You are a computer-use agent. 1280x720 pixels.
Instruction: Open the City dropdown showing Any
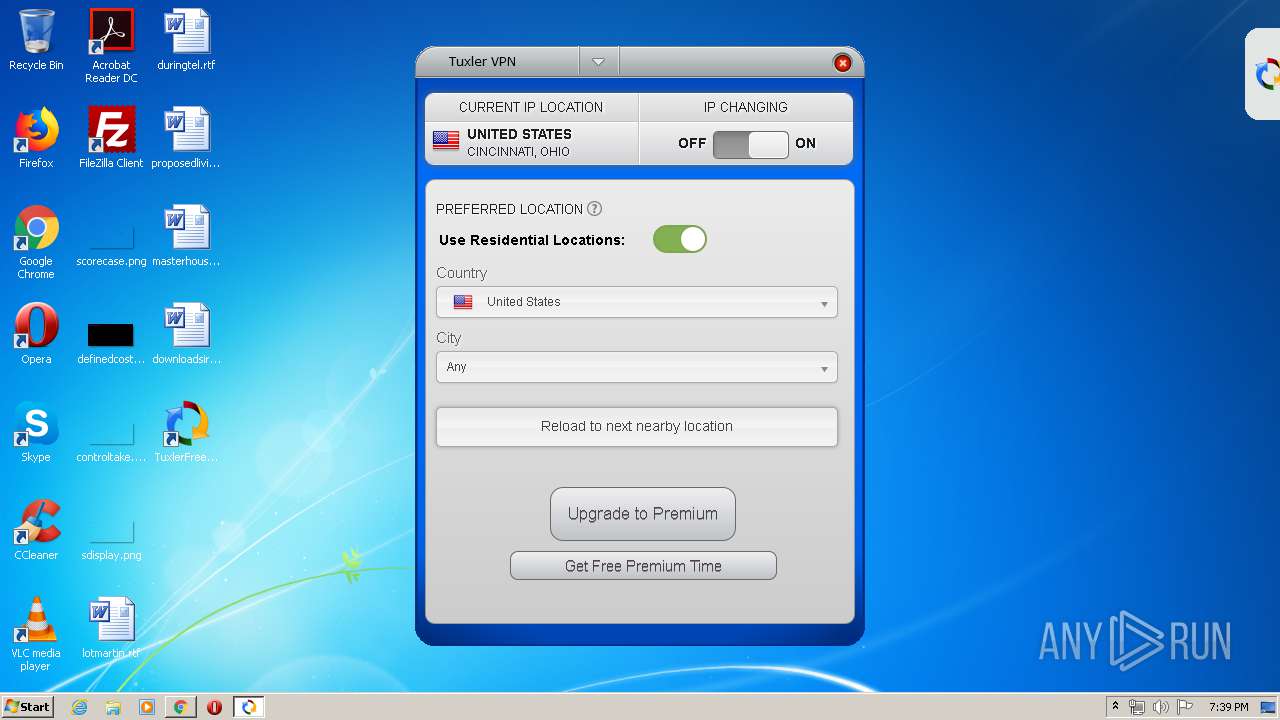pos(637,367)
